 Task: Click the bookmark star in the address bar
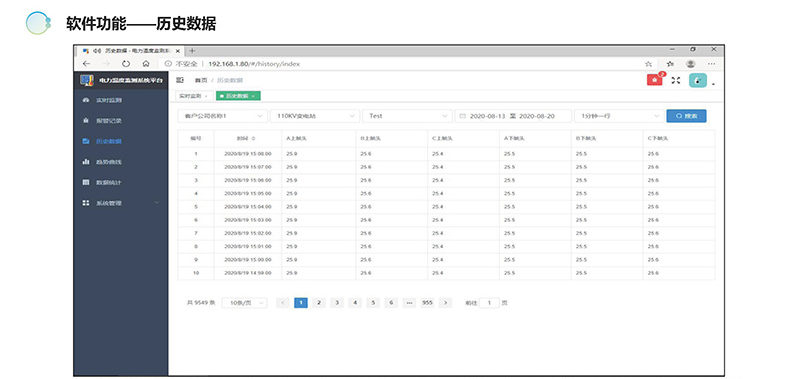pyautogui.click(x=648, y=64)
